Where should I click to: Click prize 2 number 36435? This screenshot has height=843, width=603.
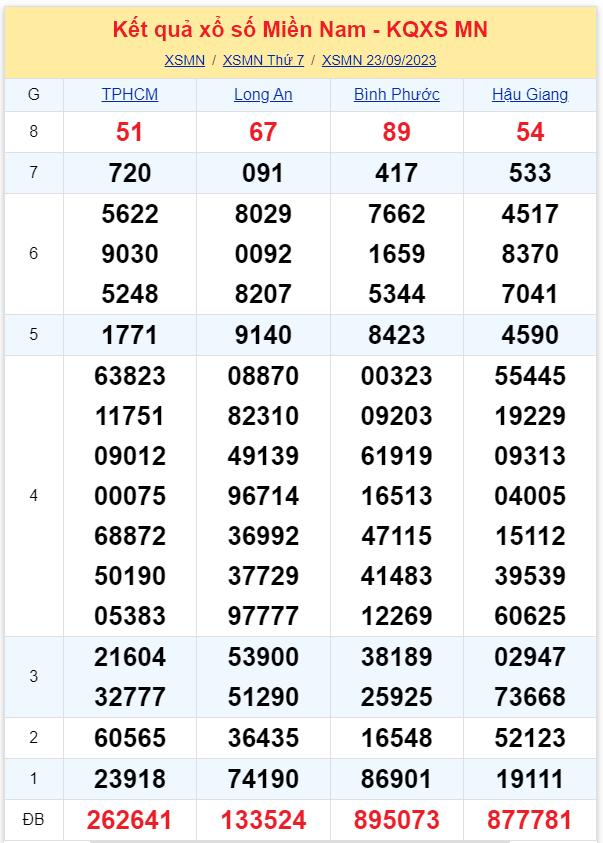coord(263,738)
